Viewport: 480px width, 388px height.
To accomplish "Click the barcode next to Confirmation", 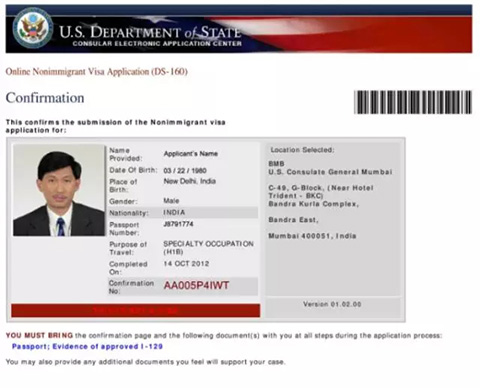I will point(413,102).
